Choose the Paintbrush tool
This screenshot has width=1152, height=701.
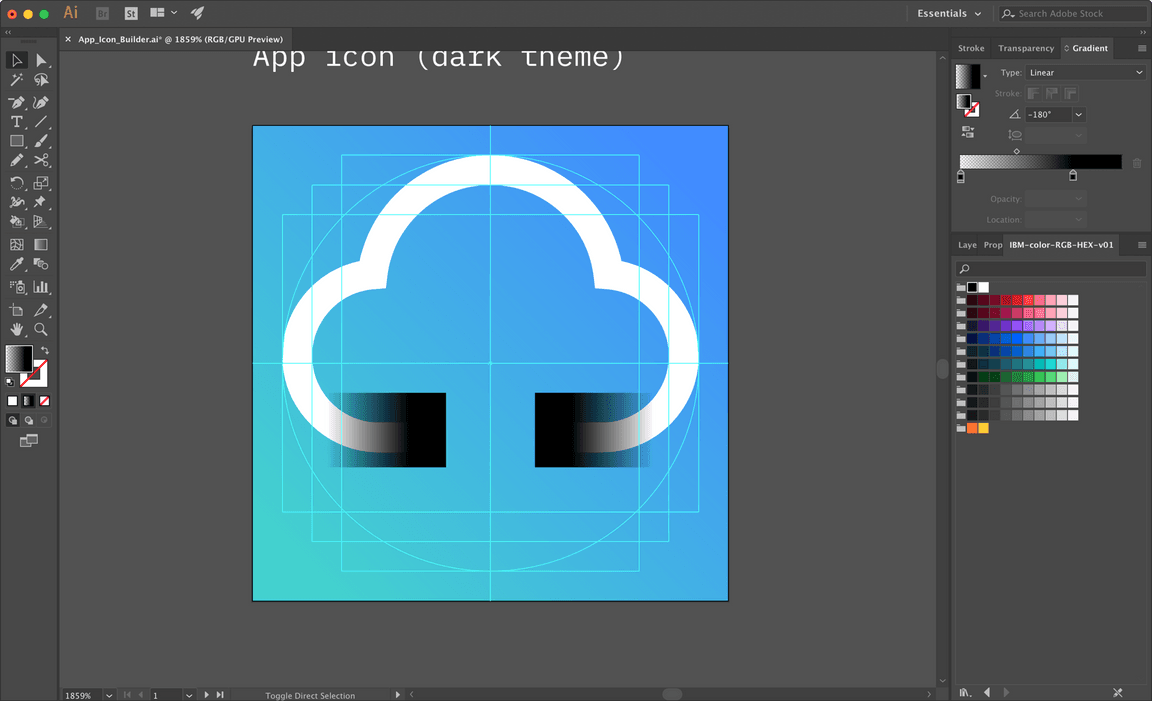pos(41,143)
